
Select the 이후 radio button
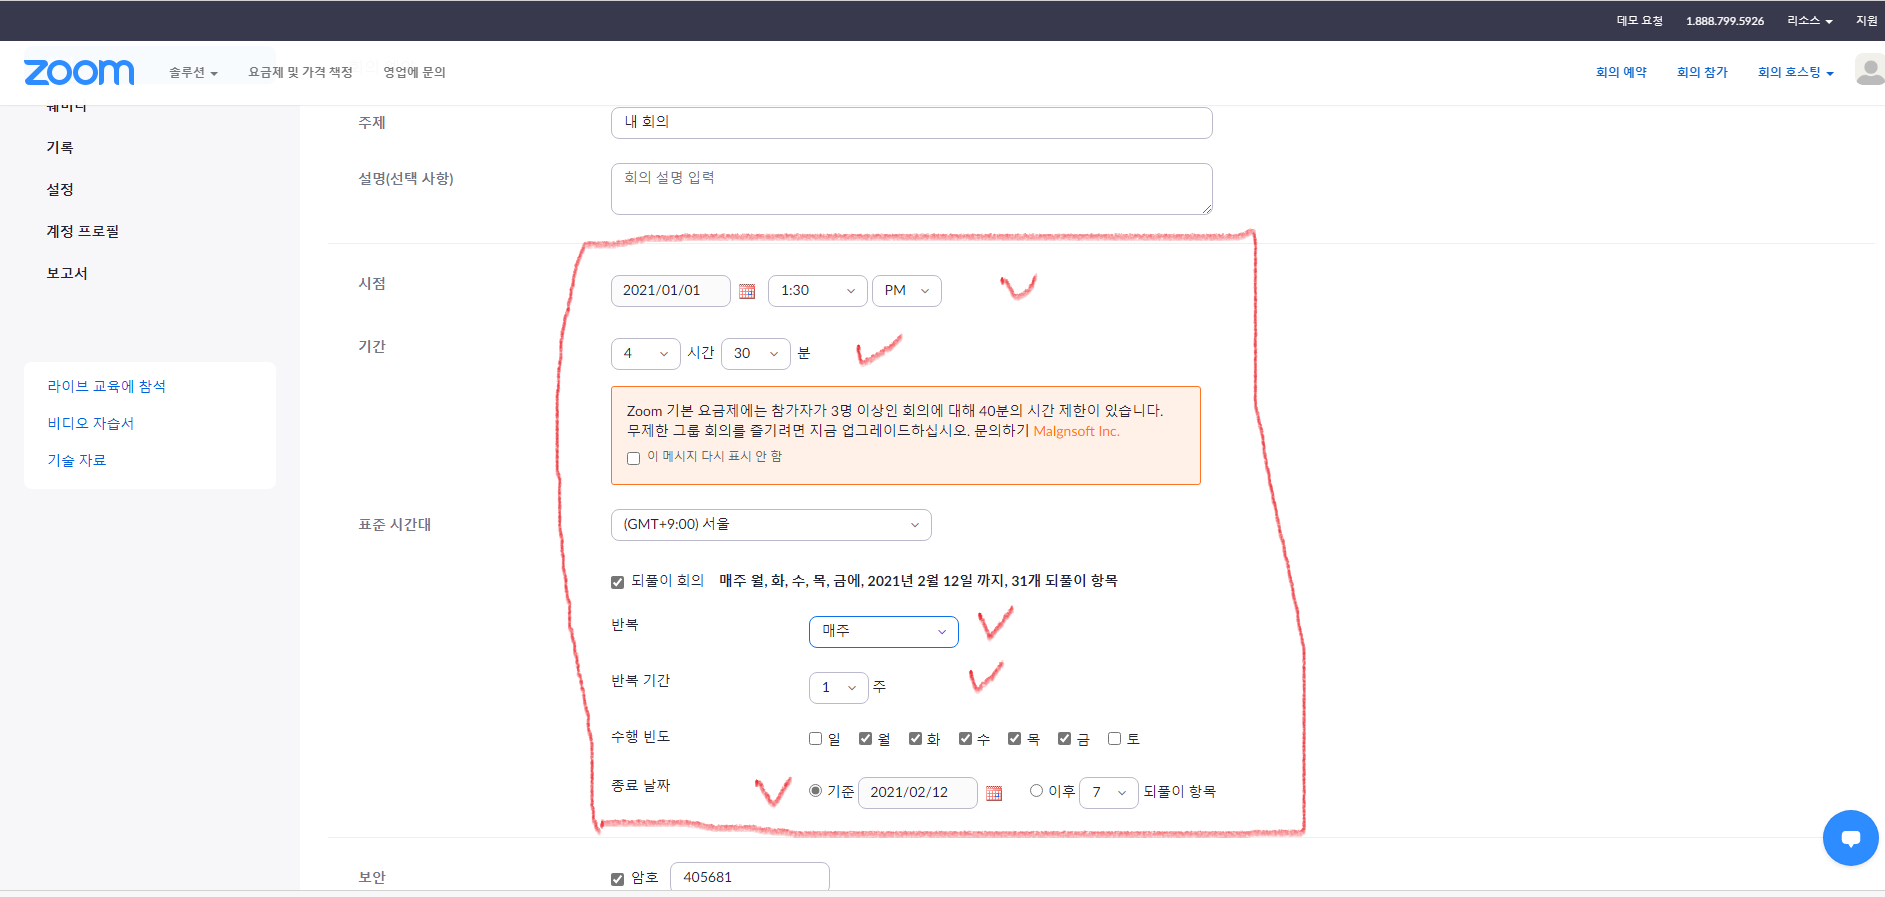coord(1036,791)
